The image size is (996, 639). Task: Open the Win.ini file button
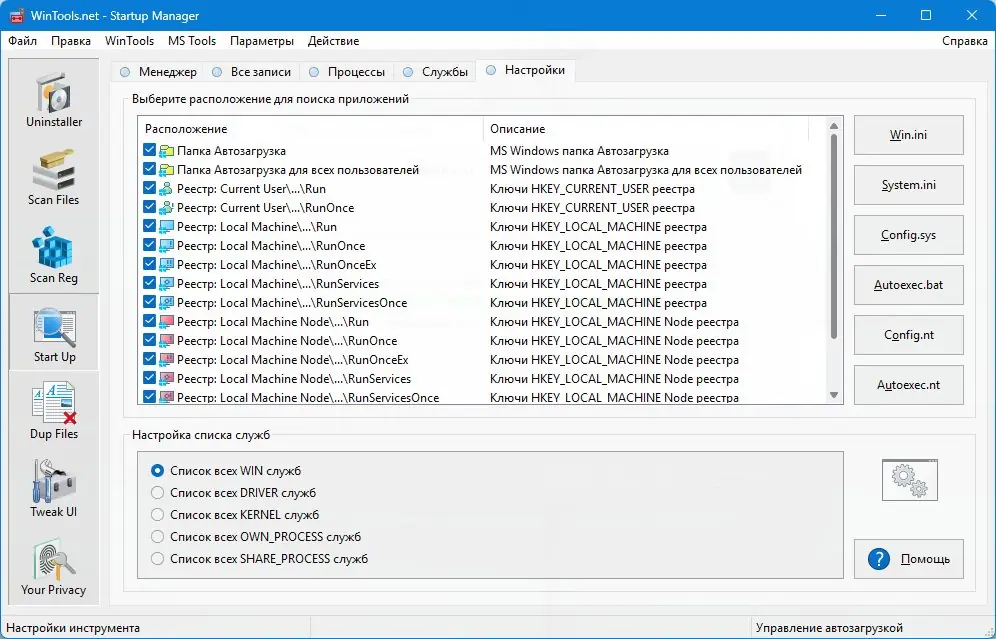tap(908, 135)
